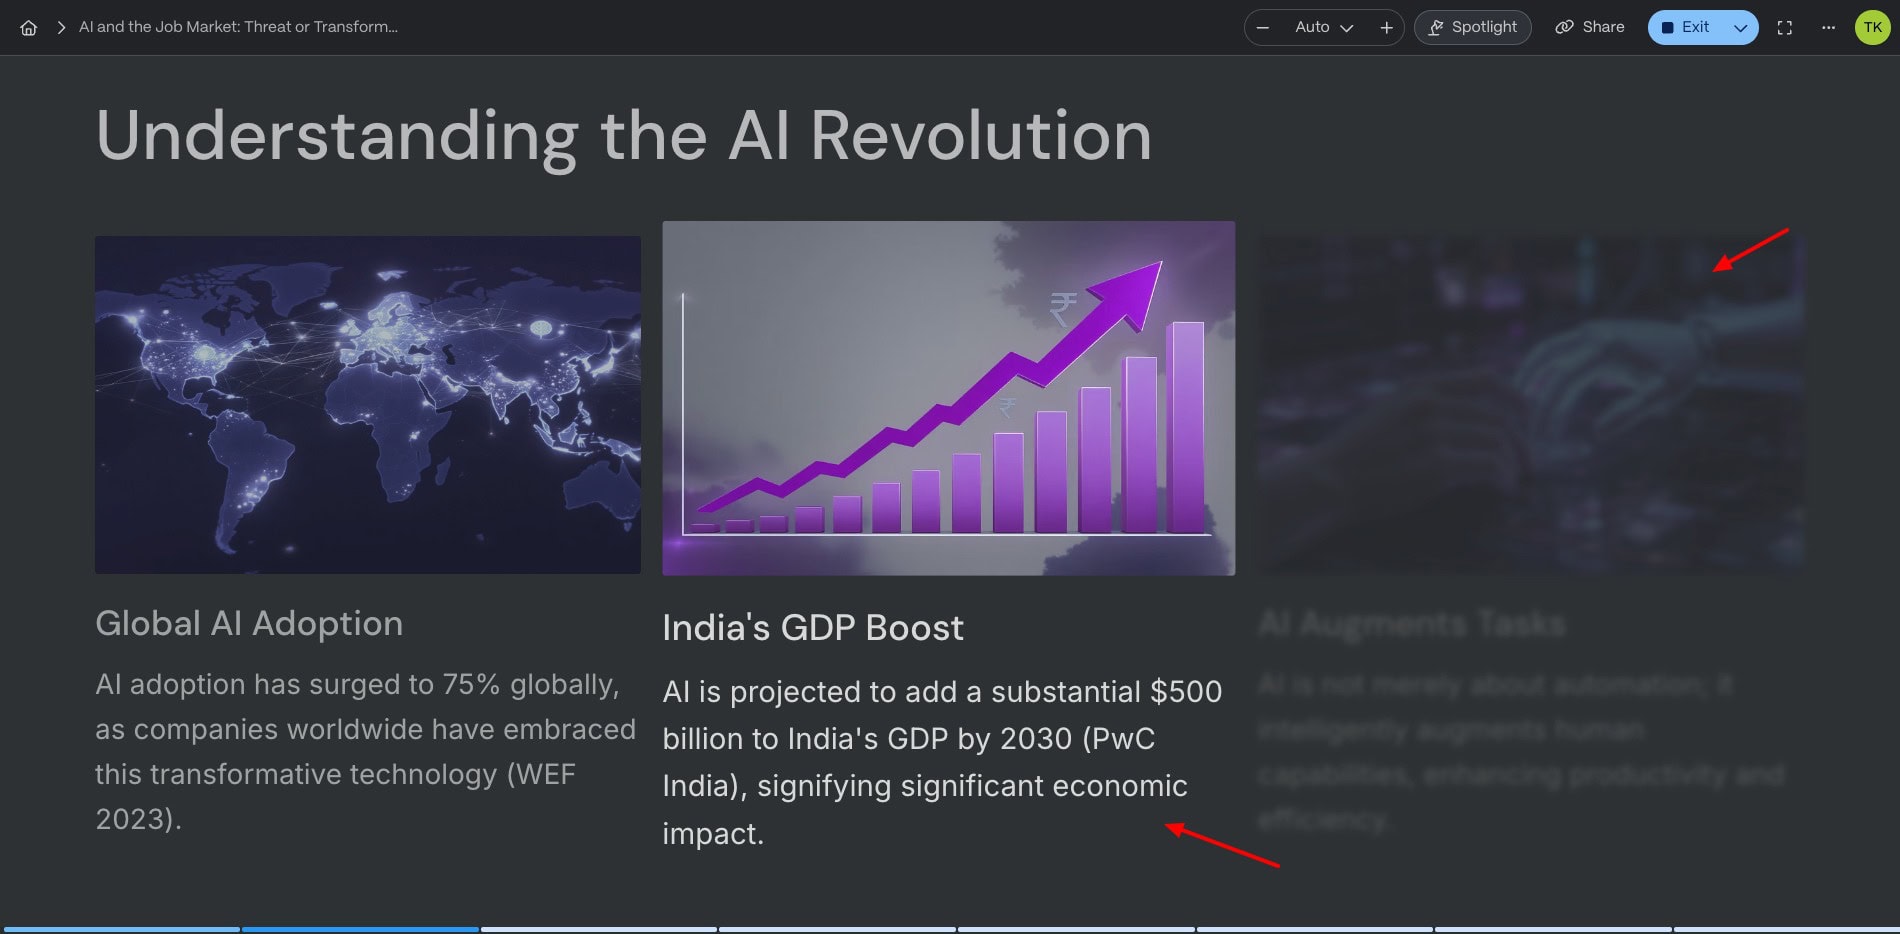Screen dimensions: 1900x934
Task: Open the TK user profile avatar
Action: (1872, 28)
